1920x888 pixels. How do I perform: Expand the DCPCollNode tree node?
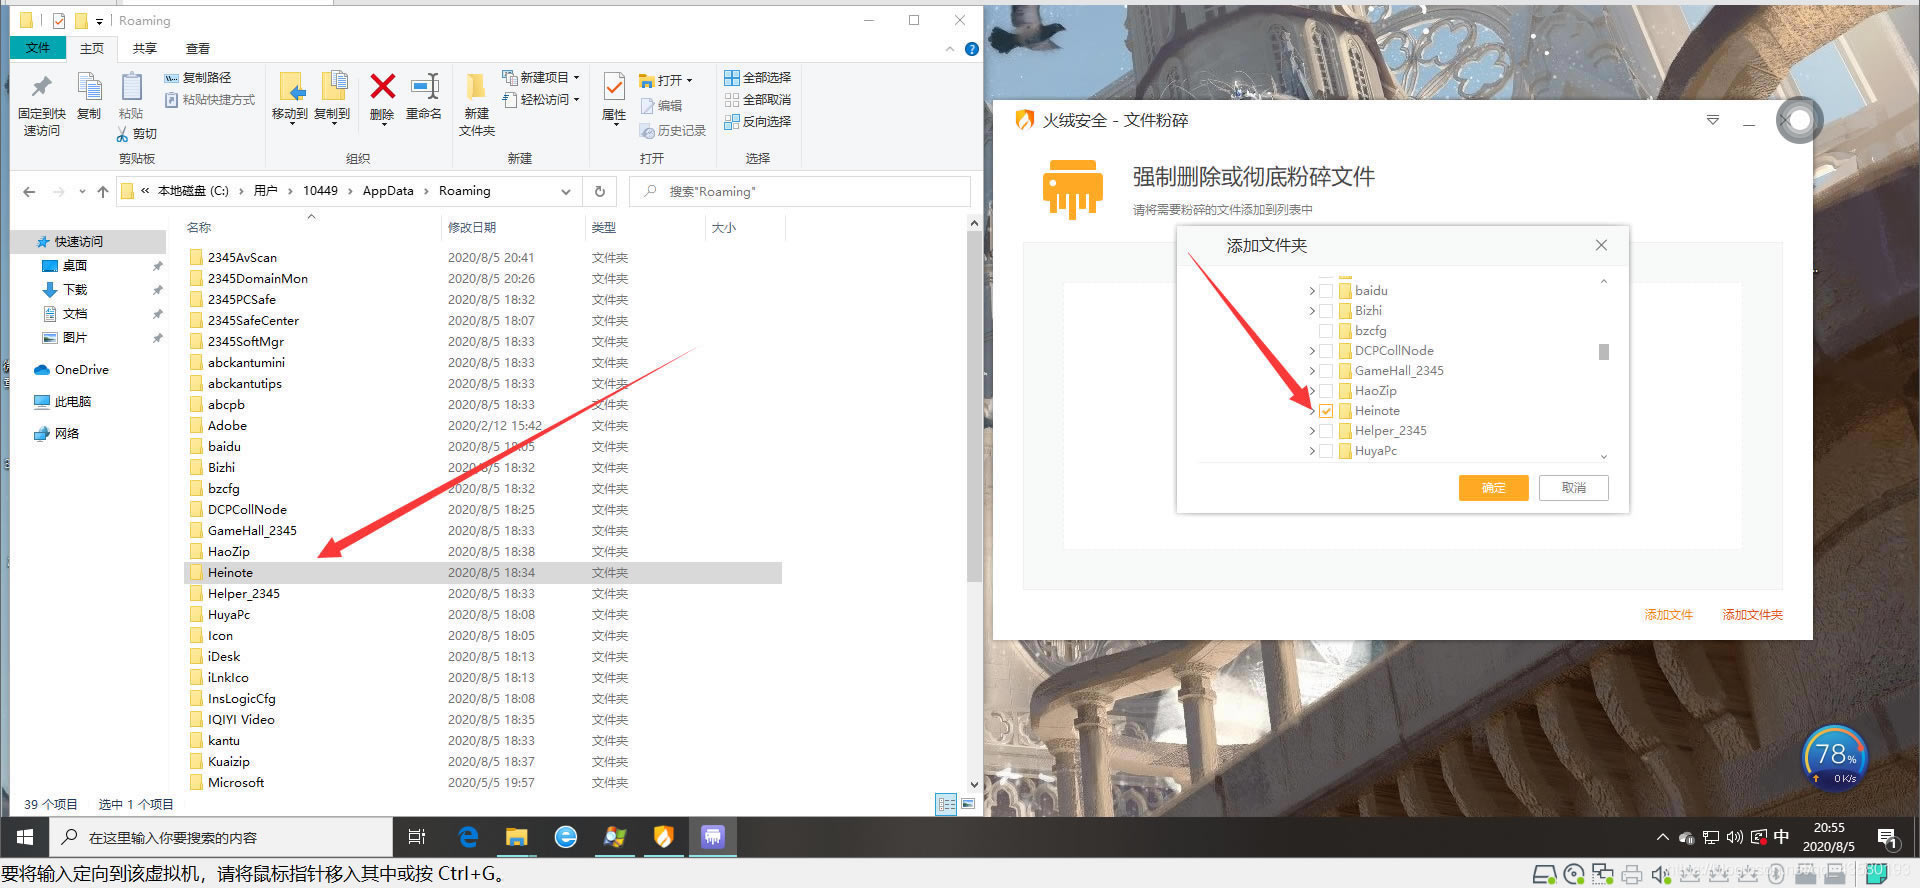click(1312, 351)
